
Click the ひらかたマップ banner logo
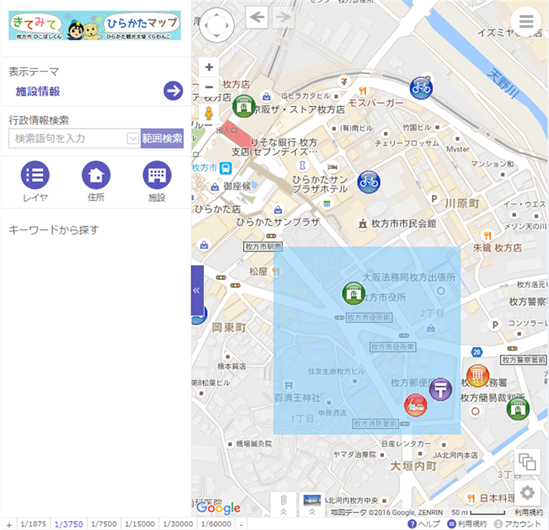coord(95,25)
